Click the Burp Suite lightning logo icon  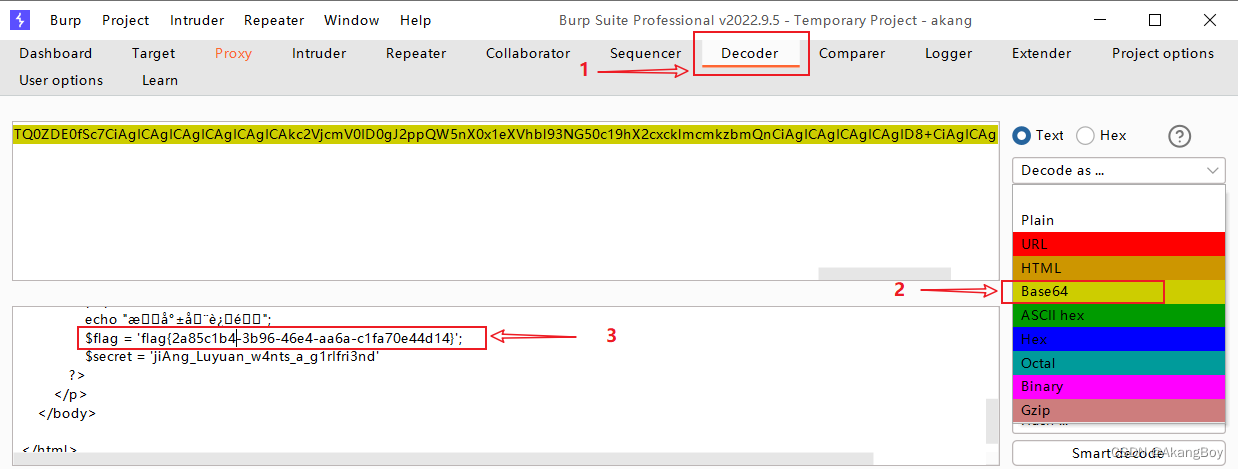(21, 20)
